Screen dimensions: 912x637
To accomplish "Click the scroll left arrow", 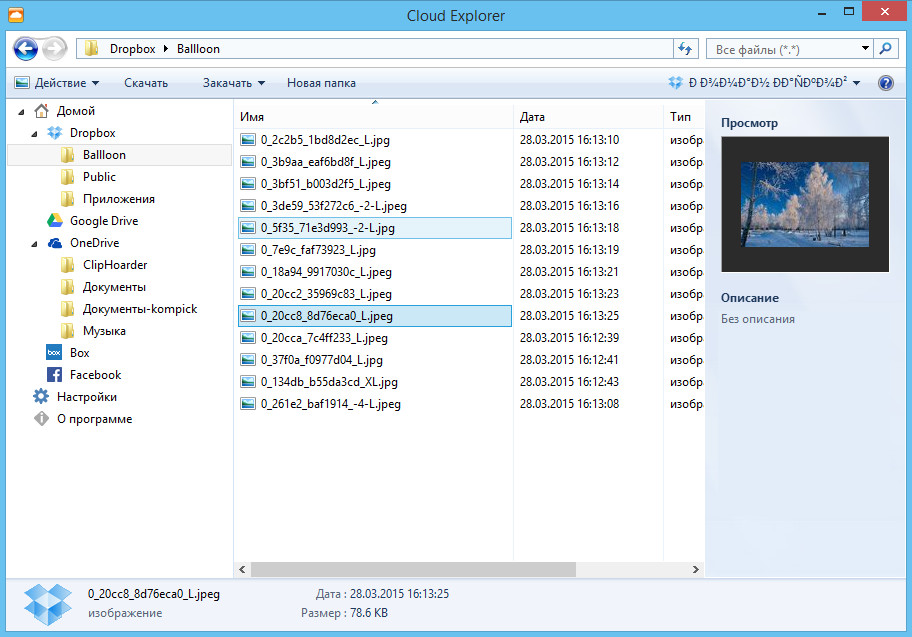I will click(243, 570).
